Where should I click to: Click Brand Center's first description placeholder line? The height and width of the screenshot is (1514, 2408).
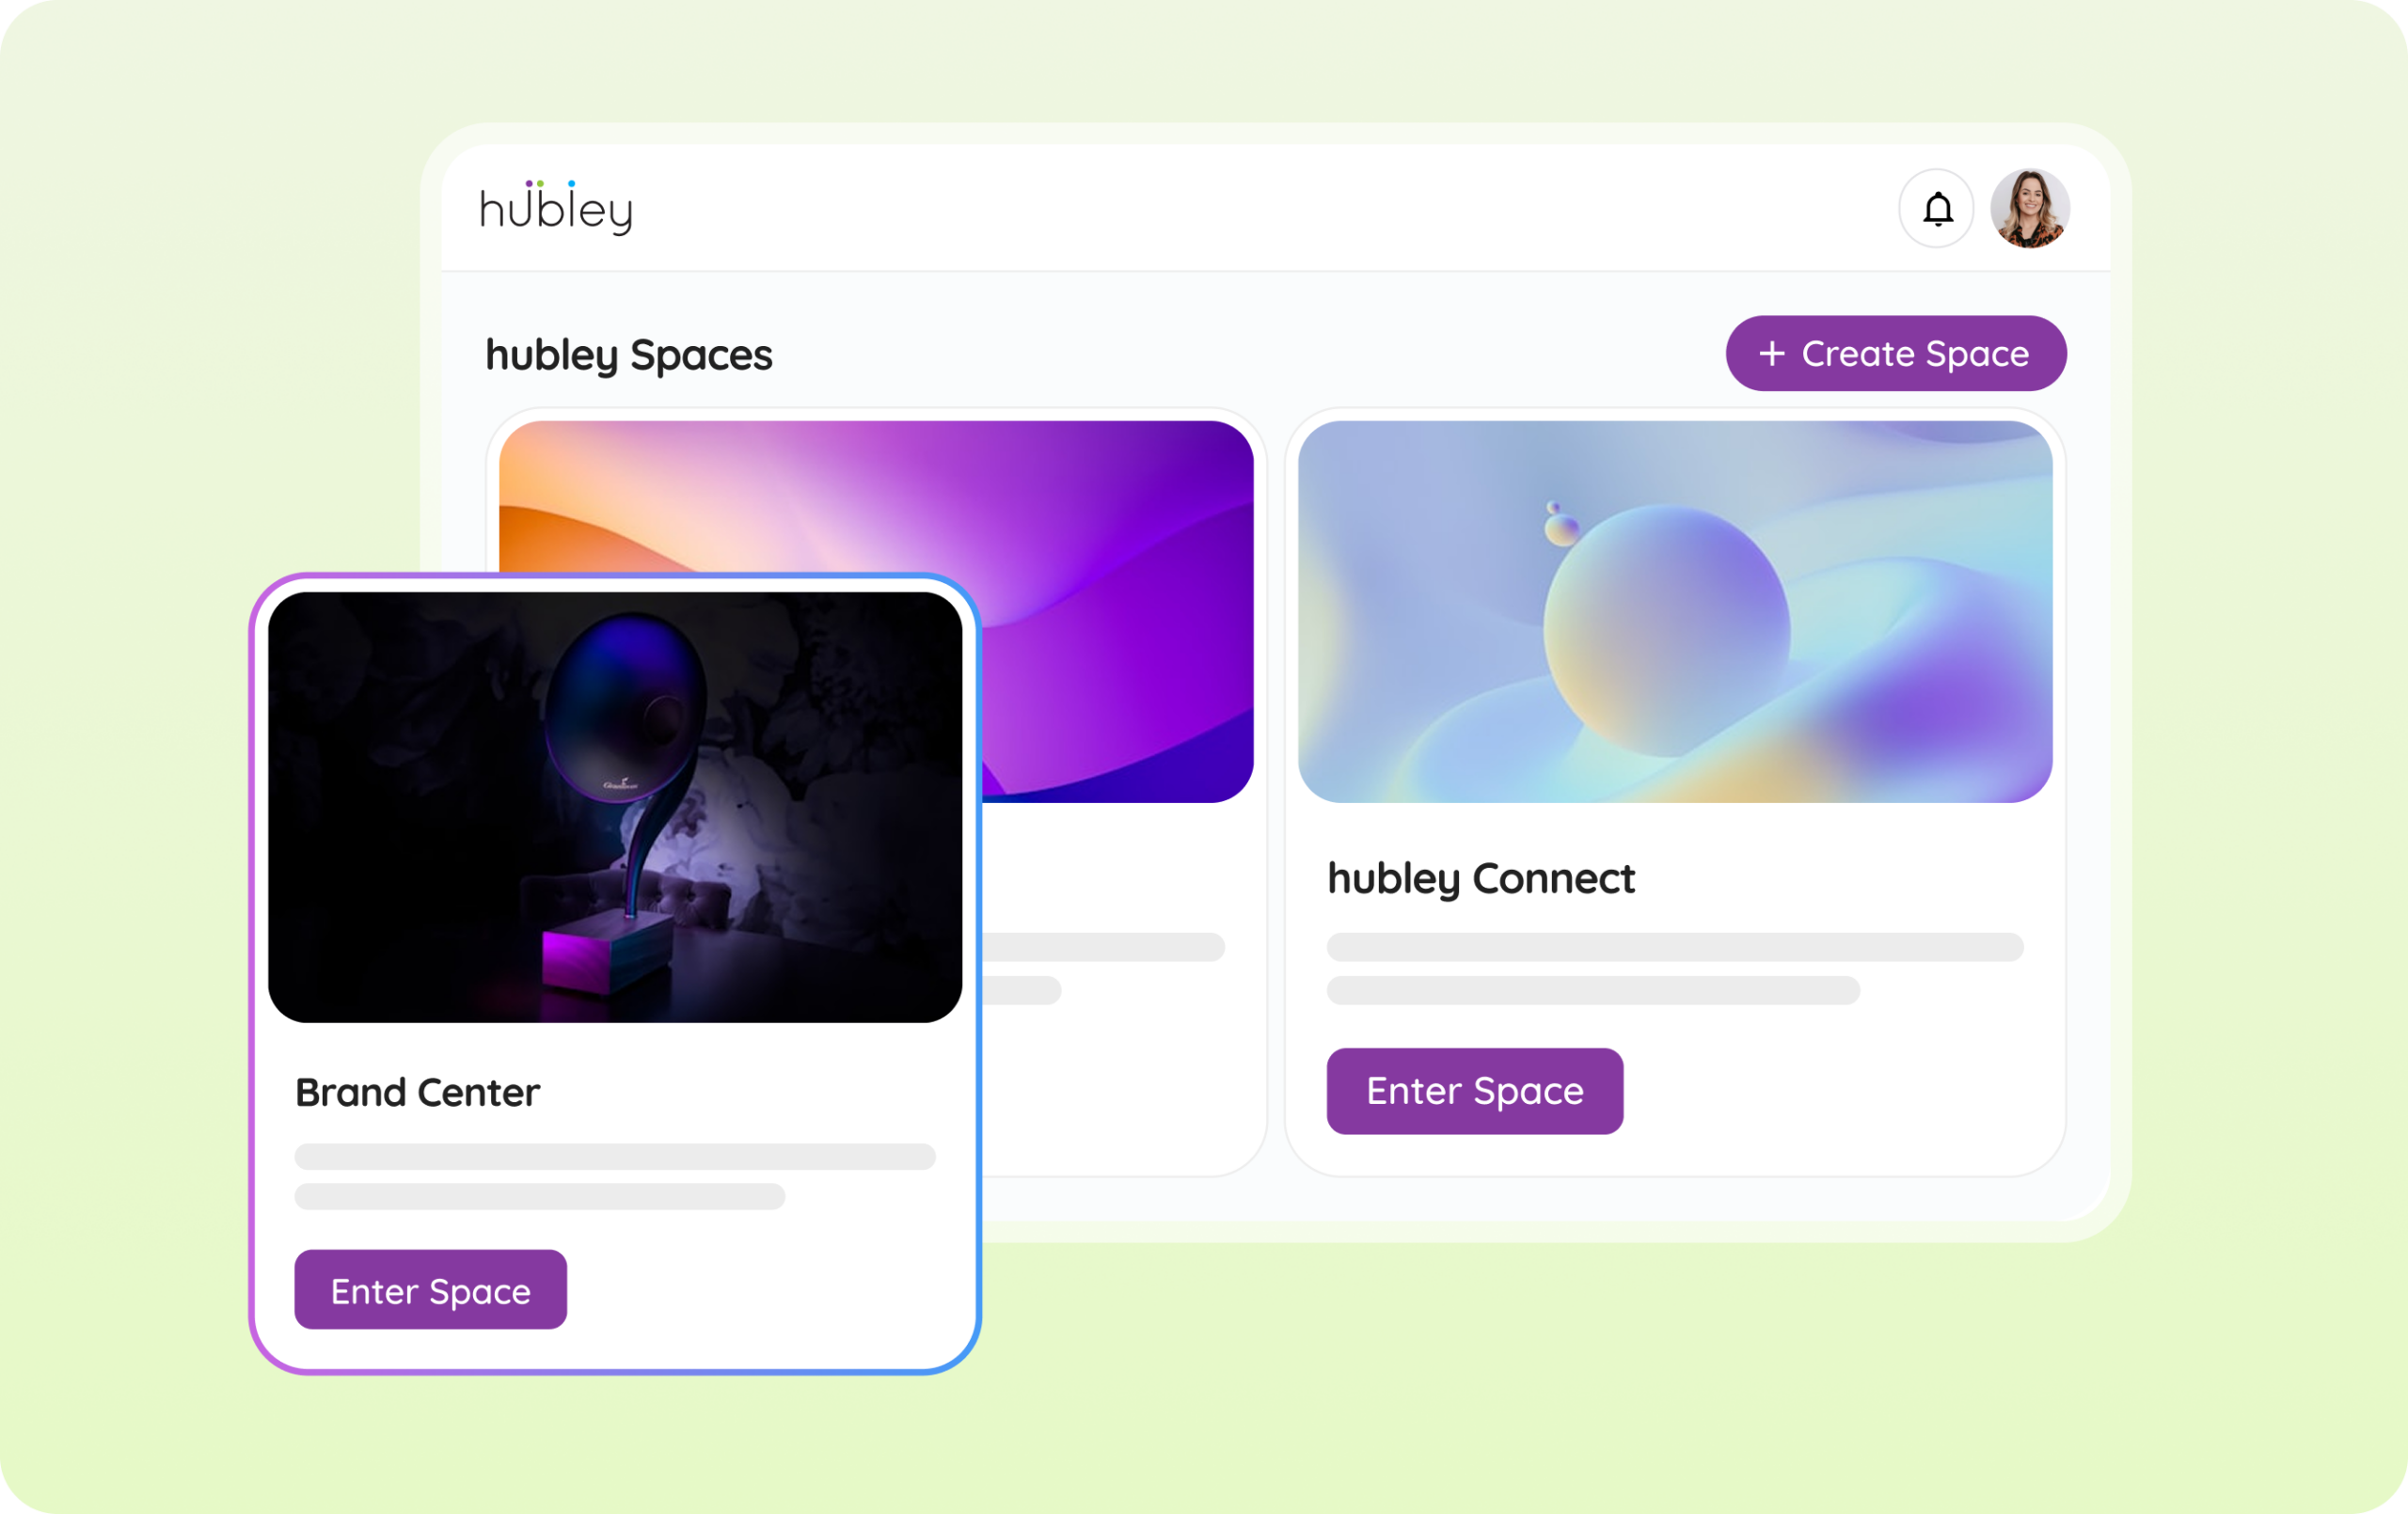click(615, 1157)
